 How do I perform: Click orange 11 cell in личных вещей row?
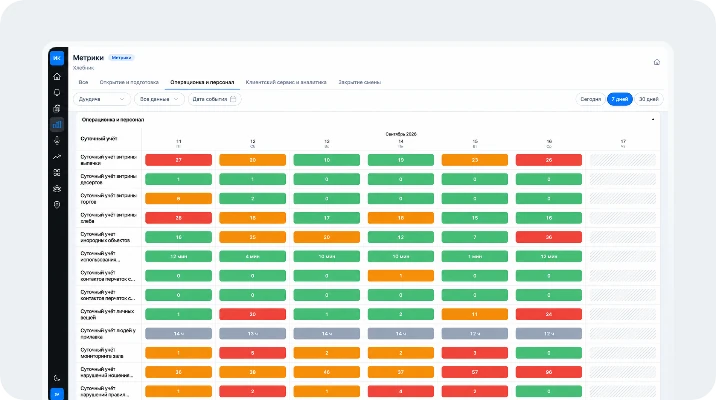tap(475, 314)
